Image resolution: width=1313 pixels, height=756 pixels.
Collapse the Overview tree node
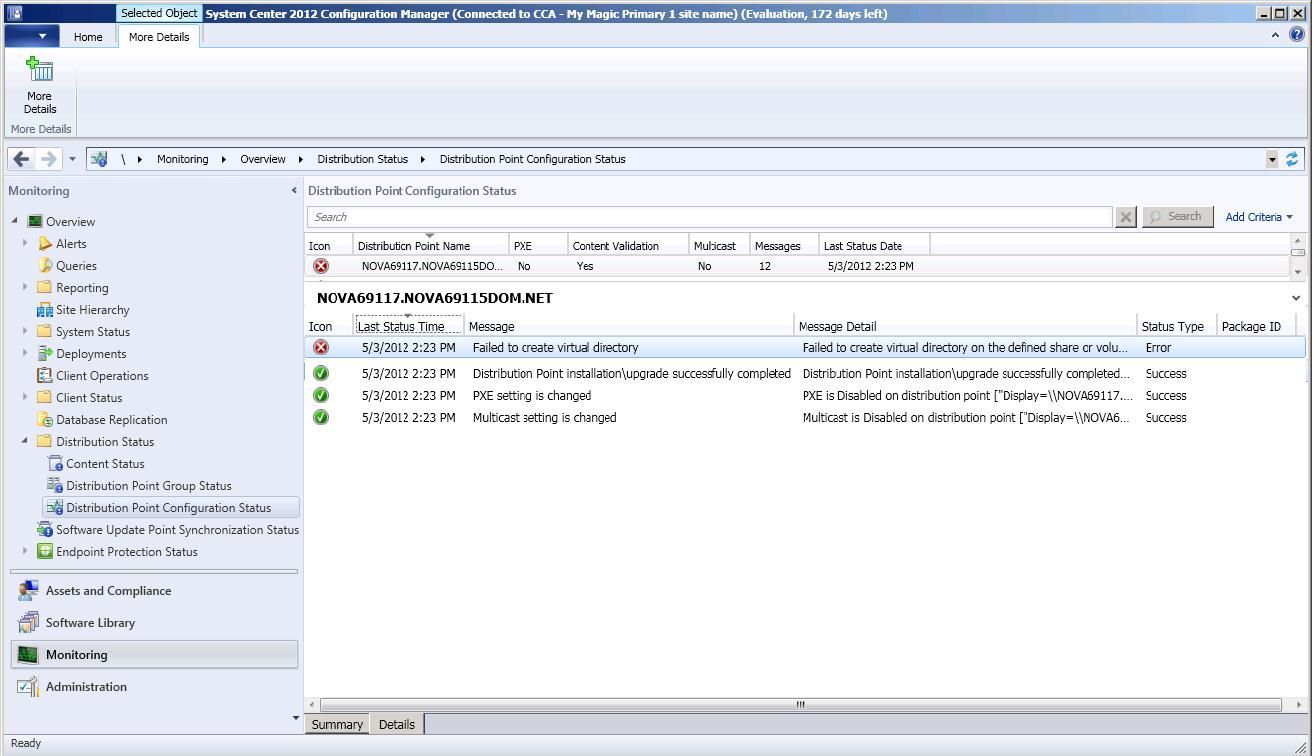(14, 221)
